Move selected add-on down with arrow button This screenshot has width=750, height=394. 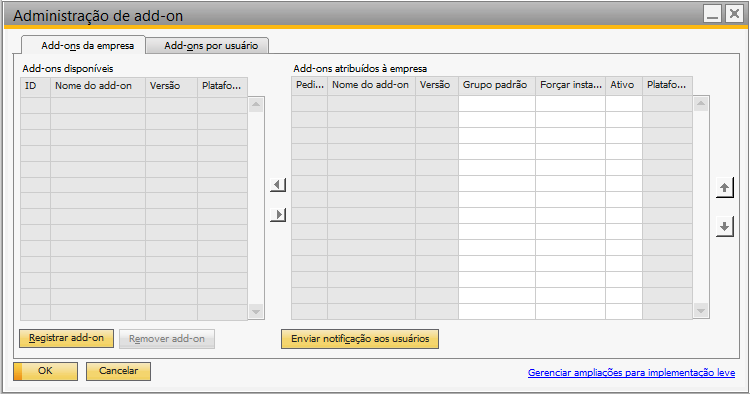(x=725, y=226)
